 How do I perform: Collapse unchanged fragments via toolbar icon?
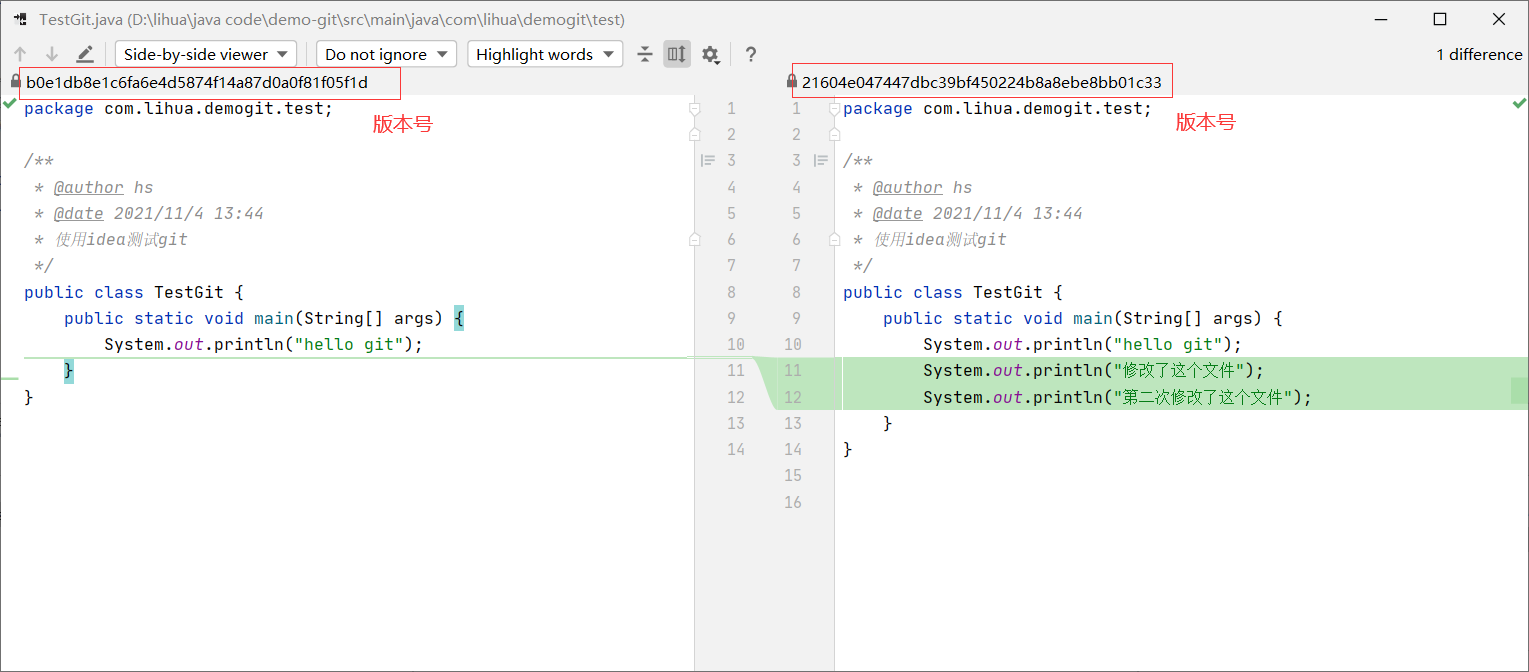(644, 54)
